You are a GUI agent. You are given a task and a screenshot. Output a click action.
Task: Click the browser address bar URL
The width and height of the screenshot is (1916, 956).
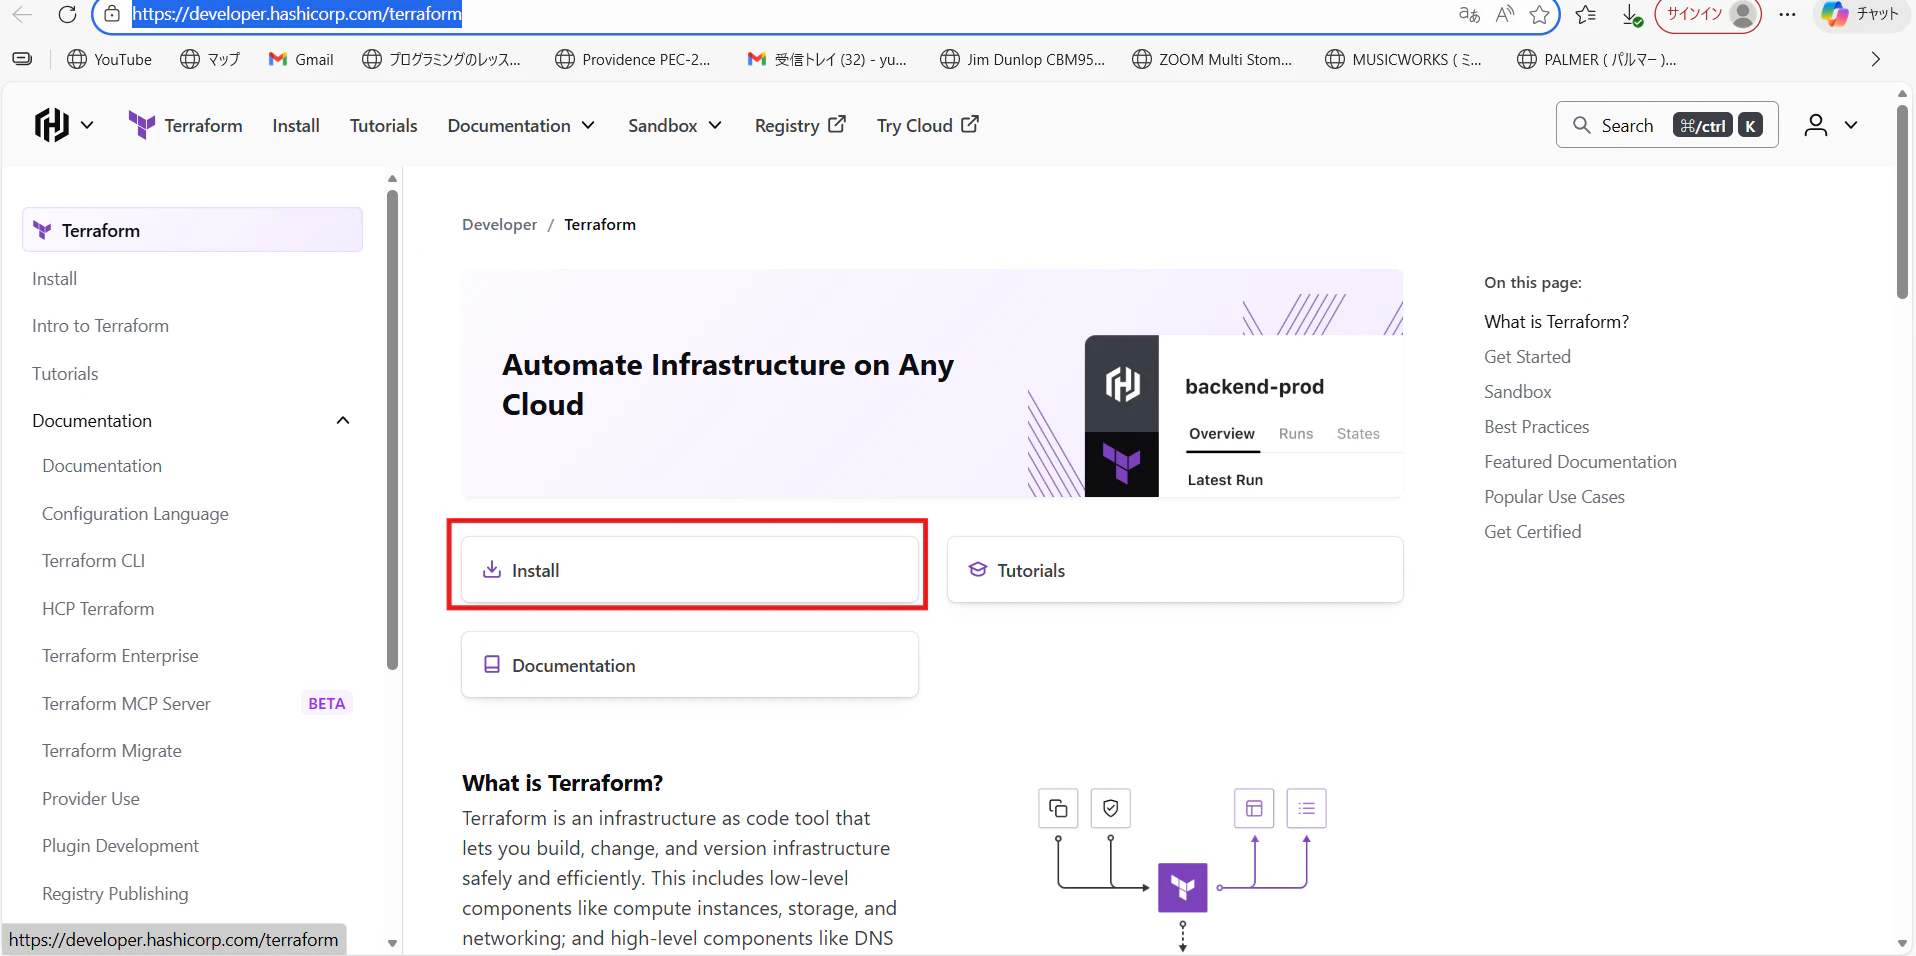(297, 14)
